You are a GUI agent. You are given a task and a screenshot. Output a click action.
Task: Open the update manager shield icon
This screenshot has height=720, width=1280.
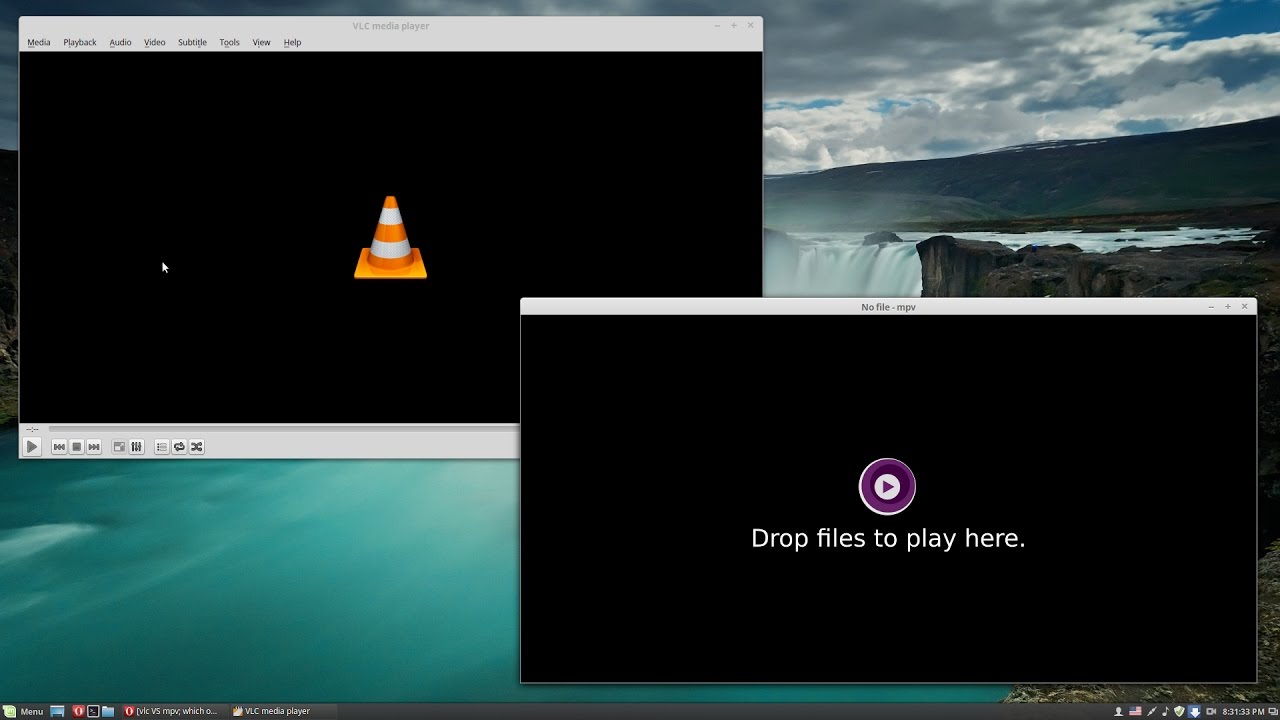pos(1179,711)
